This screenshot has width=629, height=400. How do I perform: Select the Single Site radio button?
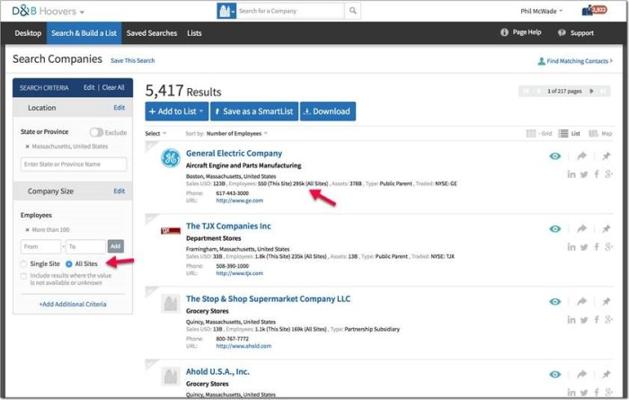coord(25,264)
